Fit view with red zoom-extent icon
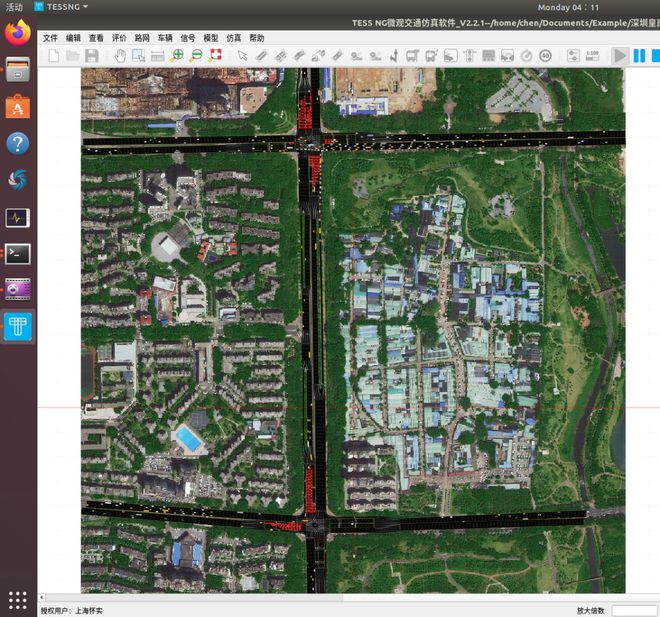This screenshot has height=617, width=660. click(x=216, y=55)
